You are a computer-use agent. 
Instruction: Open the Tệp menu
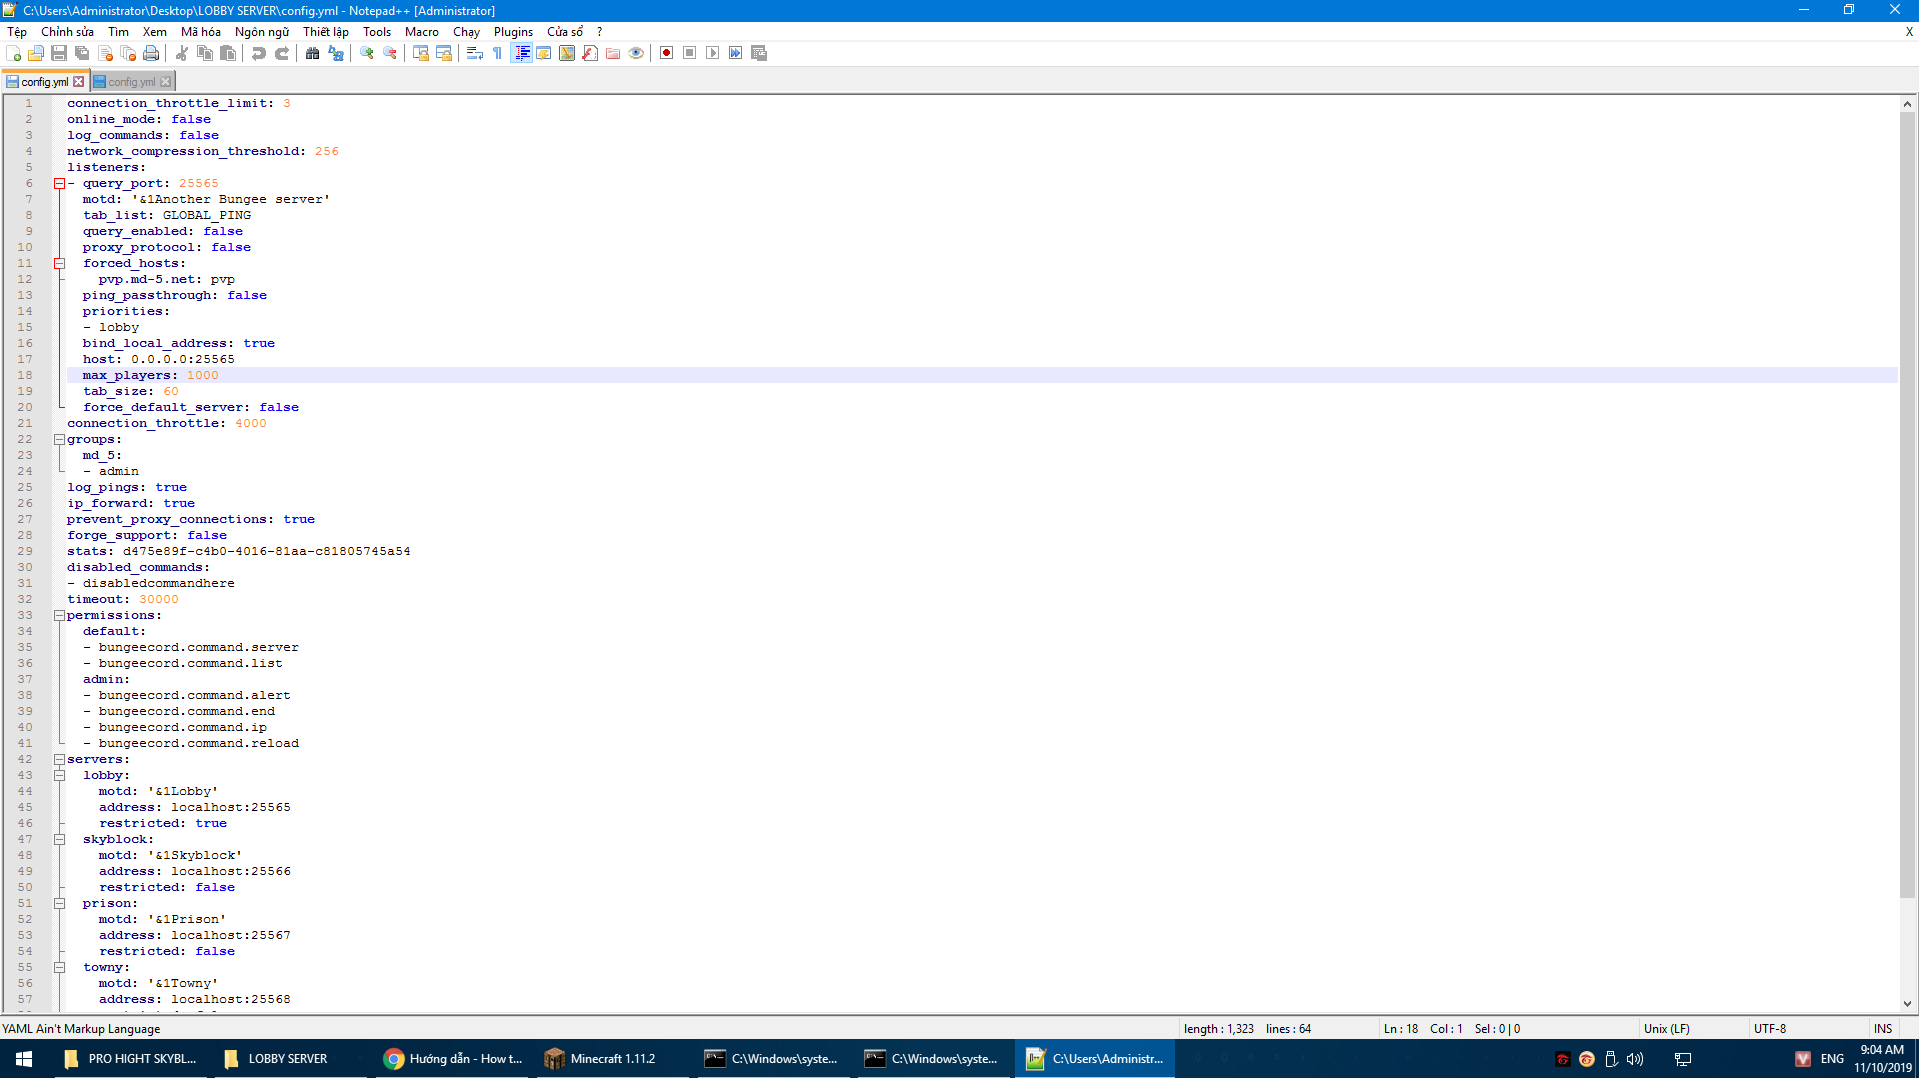point(17,32)
